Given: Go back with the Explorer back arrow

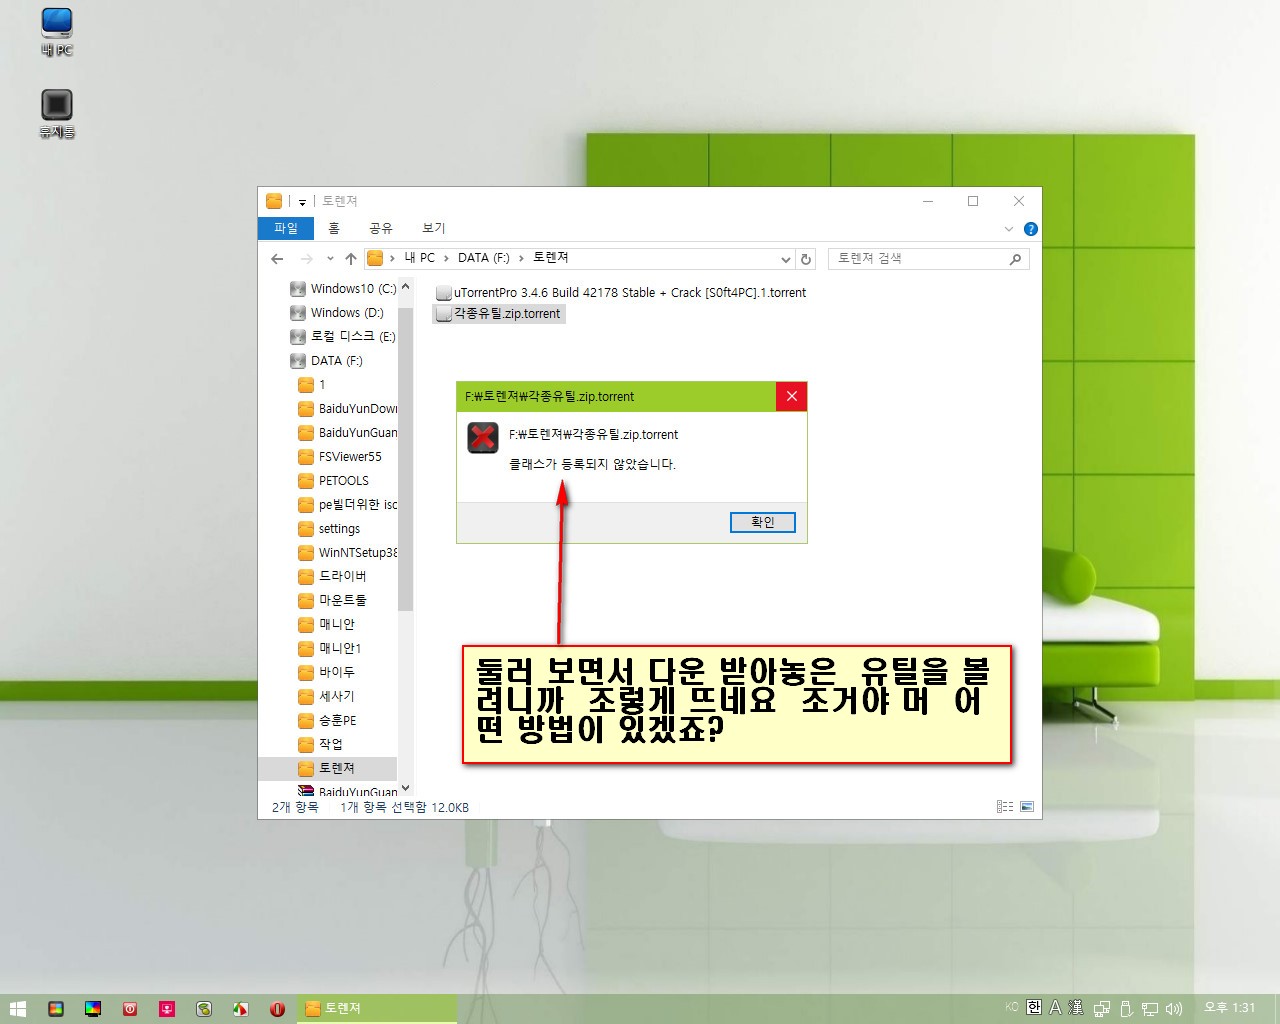Looking at the screenshot, I should click(277, 258).
